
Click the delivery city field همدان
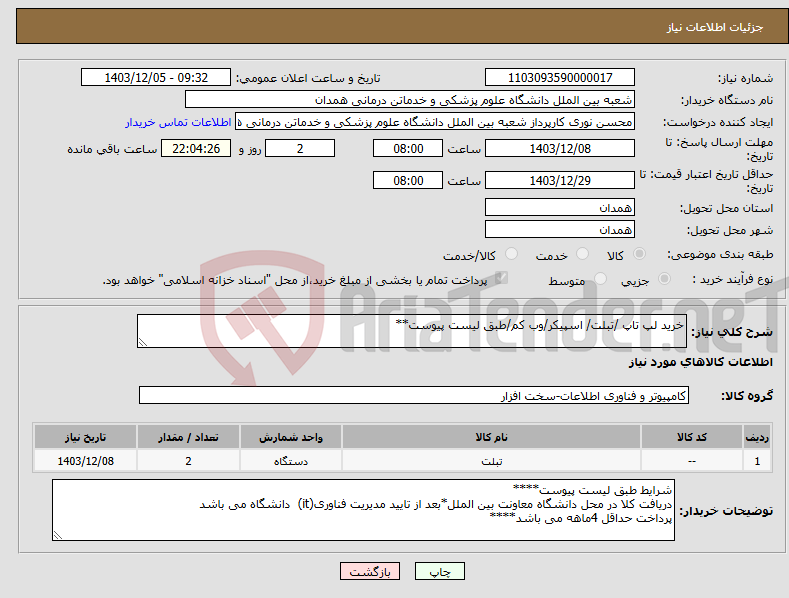pyautogui.click(x=560, y=230)
